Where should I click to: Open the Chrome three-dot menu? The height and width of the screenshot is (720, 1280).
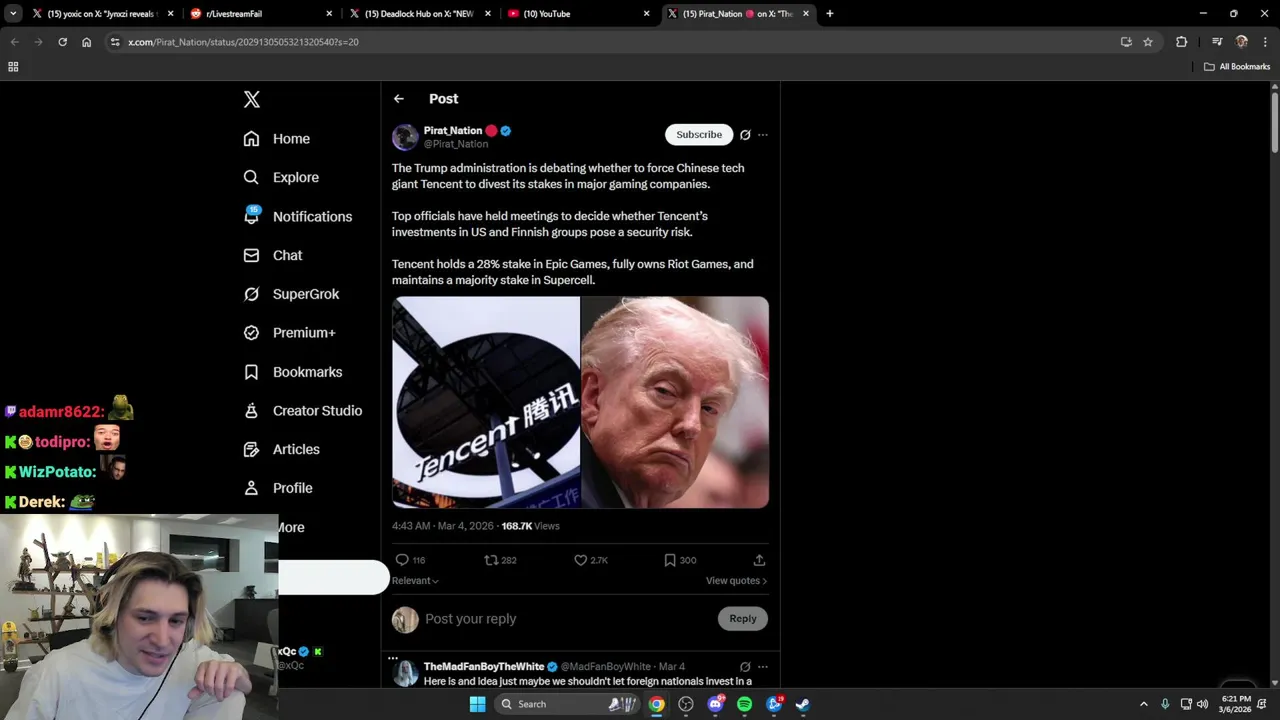tap(1265, 42)
